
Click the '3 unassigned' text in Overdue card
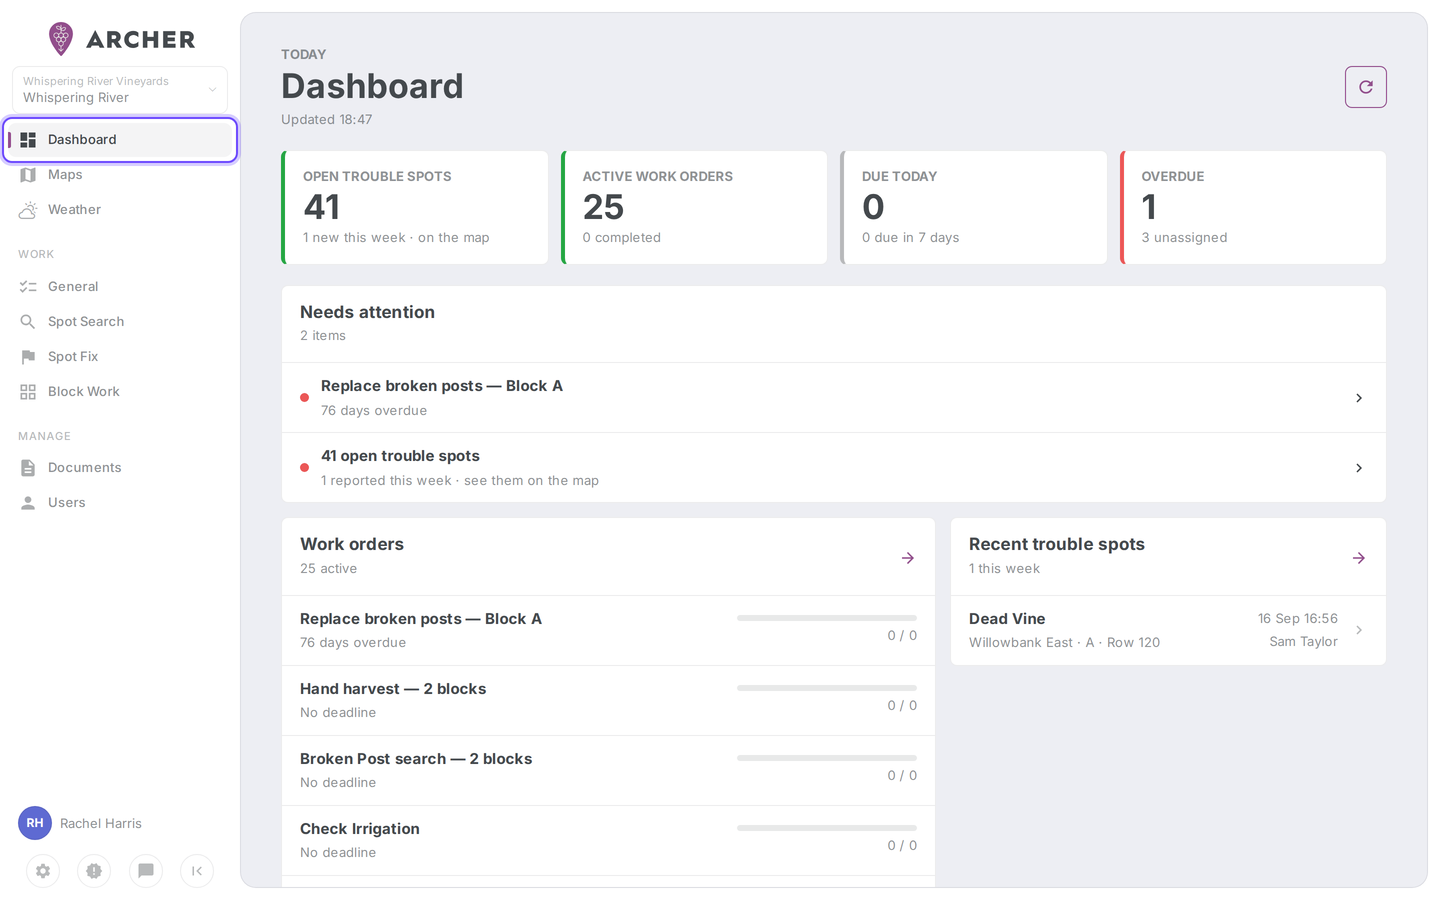coord(1184,238)
